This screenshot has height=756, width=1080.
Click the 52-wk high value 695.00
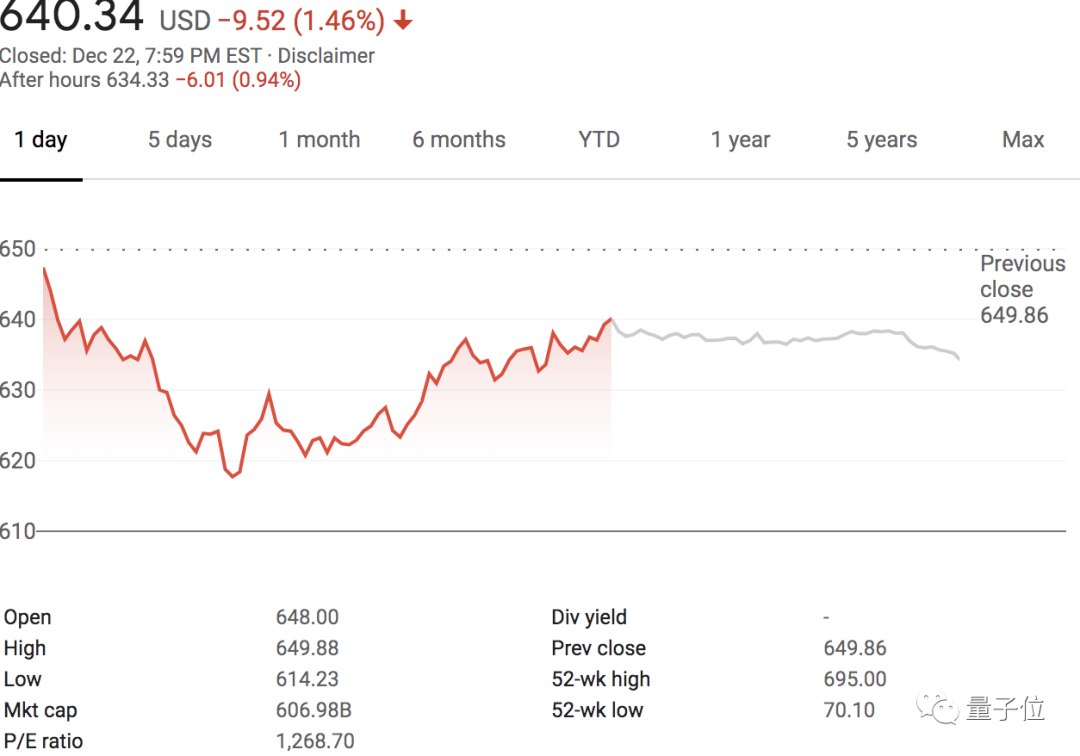click(x=855, y=679)
